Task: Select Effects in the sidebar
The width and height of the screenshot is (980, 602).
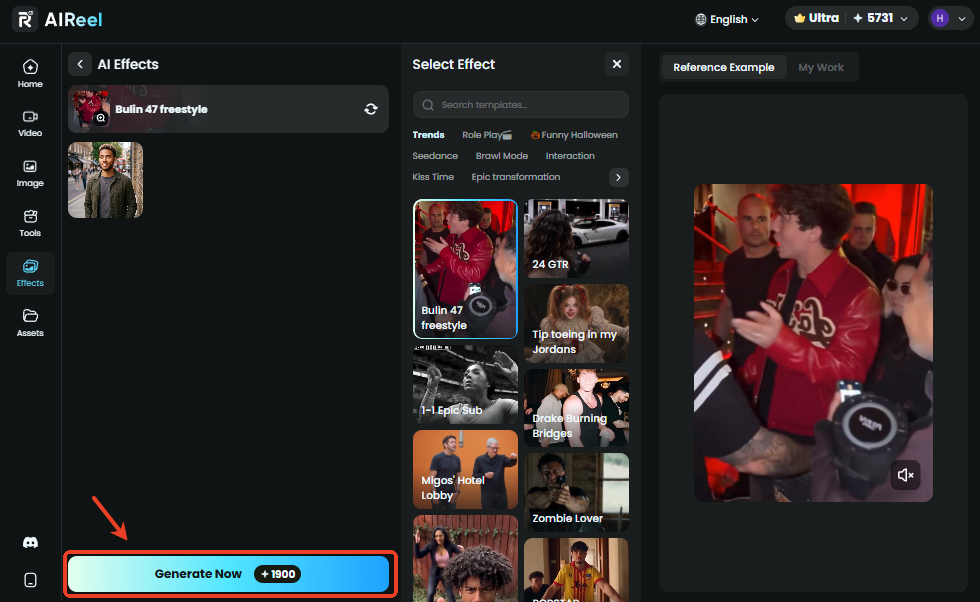Action: pyautogui.click(x=30, y=273)
